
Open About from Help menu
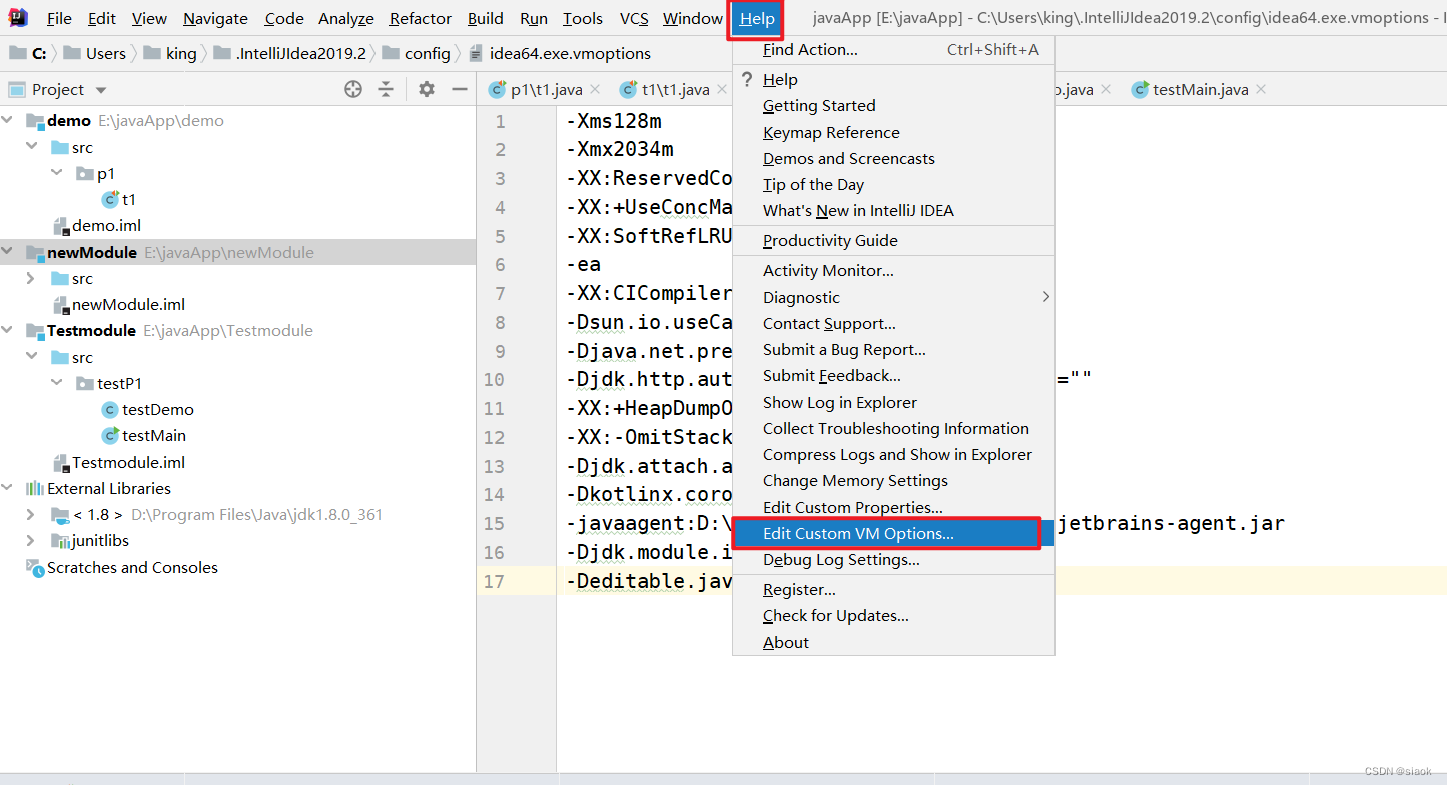[894, 642]
